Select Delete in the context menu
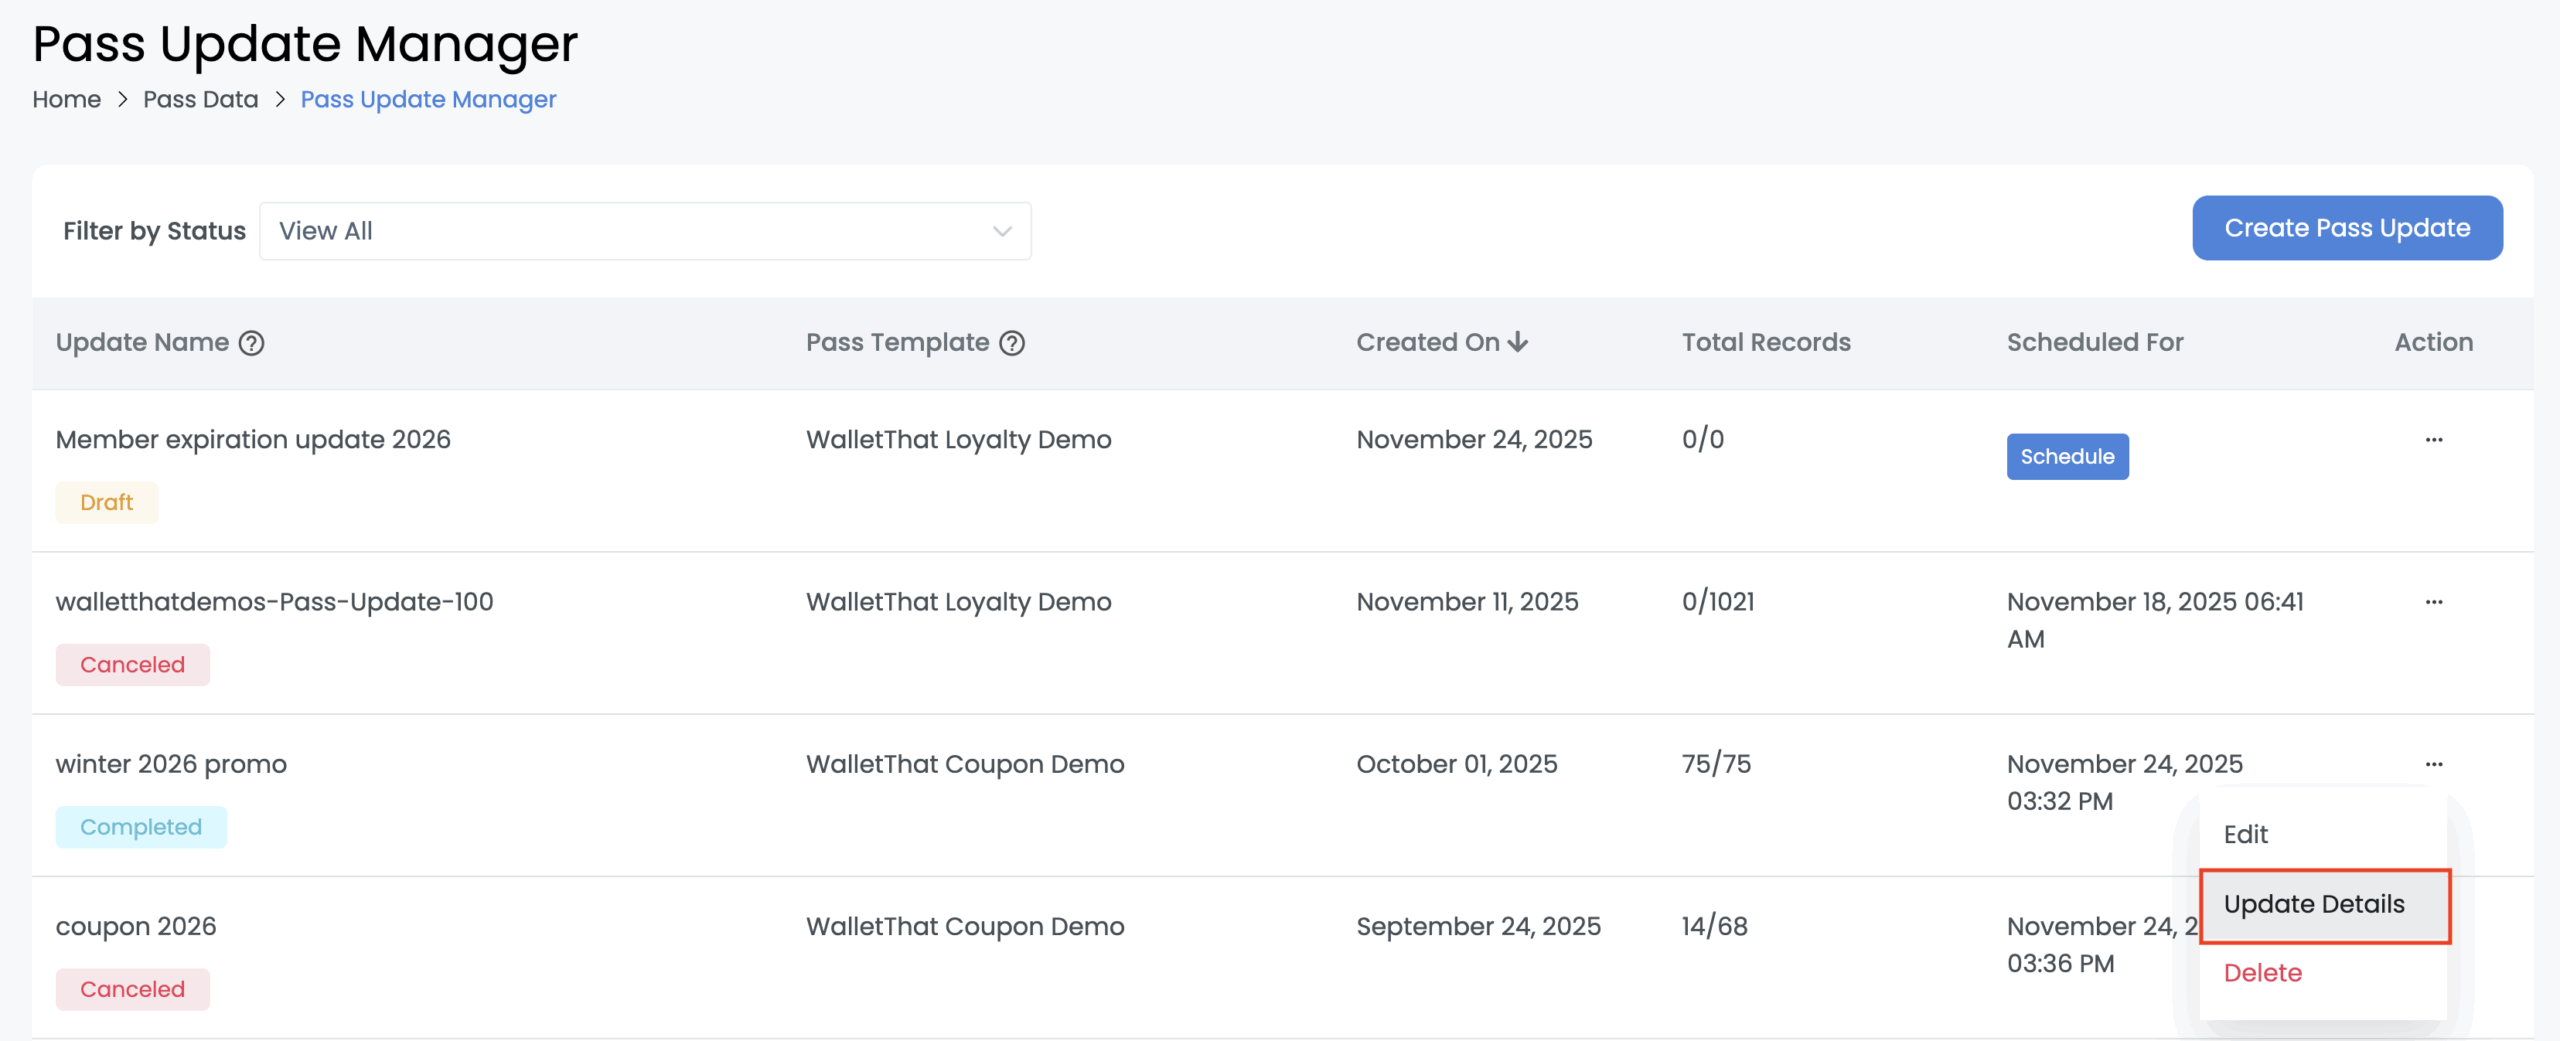Viewport: 2560px width, 1041px height. [x=2262, y=972]
